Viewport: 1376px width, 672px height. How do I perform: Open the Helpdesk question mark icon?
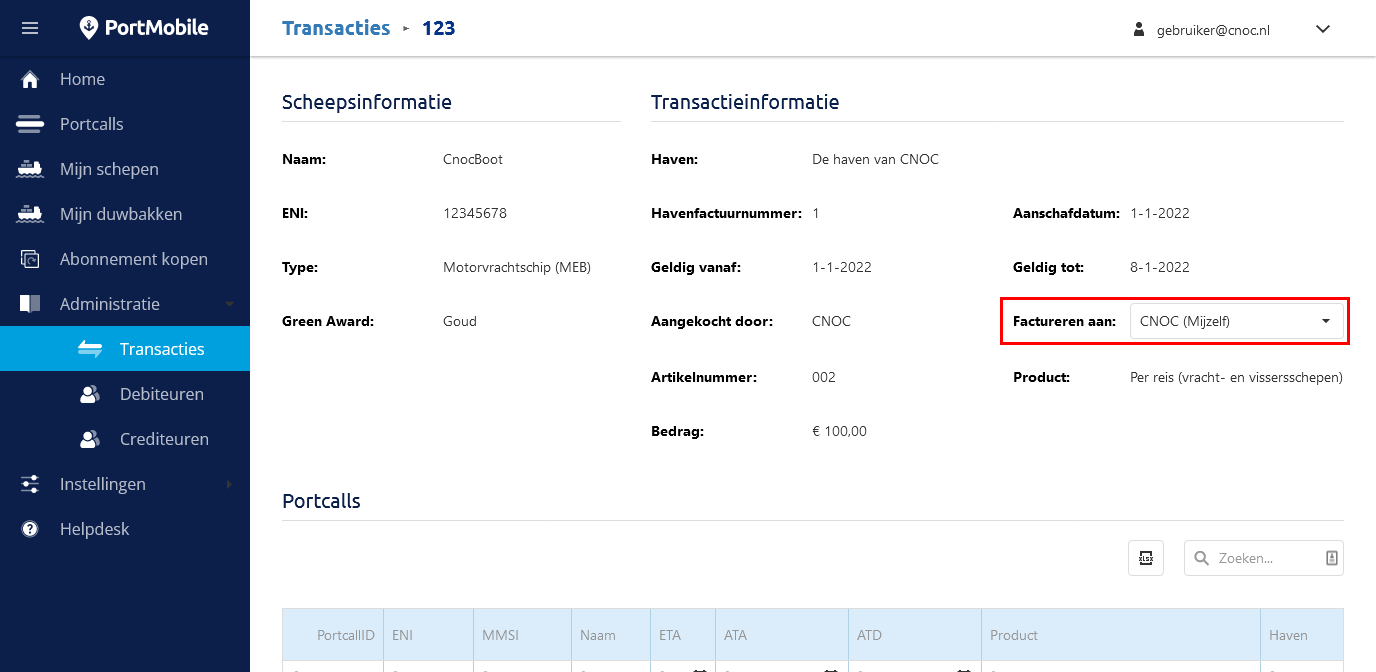coord(30,529)
